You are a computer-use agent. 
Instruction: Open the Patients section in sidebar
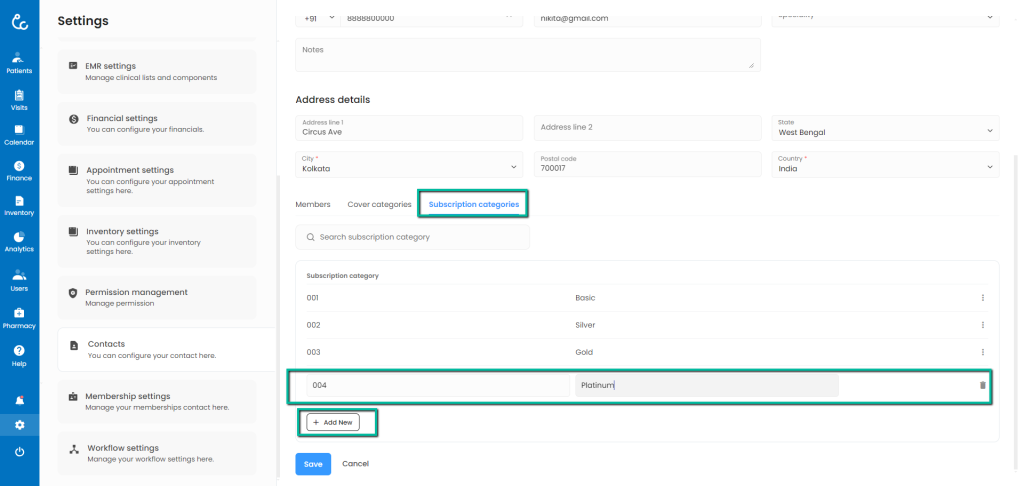pyautogui.click(x=19, y=62)
